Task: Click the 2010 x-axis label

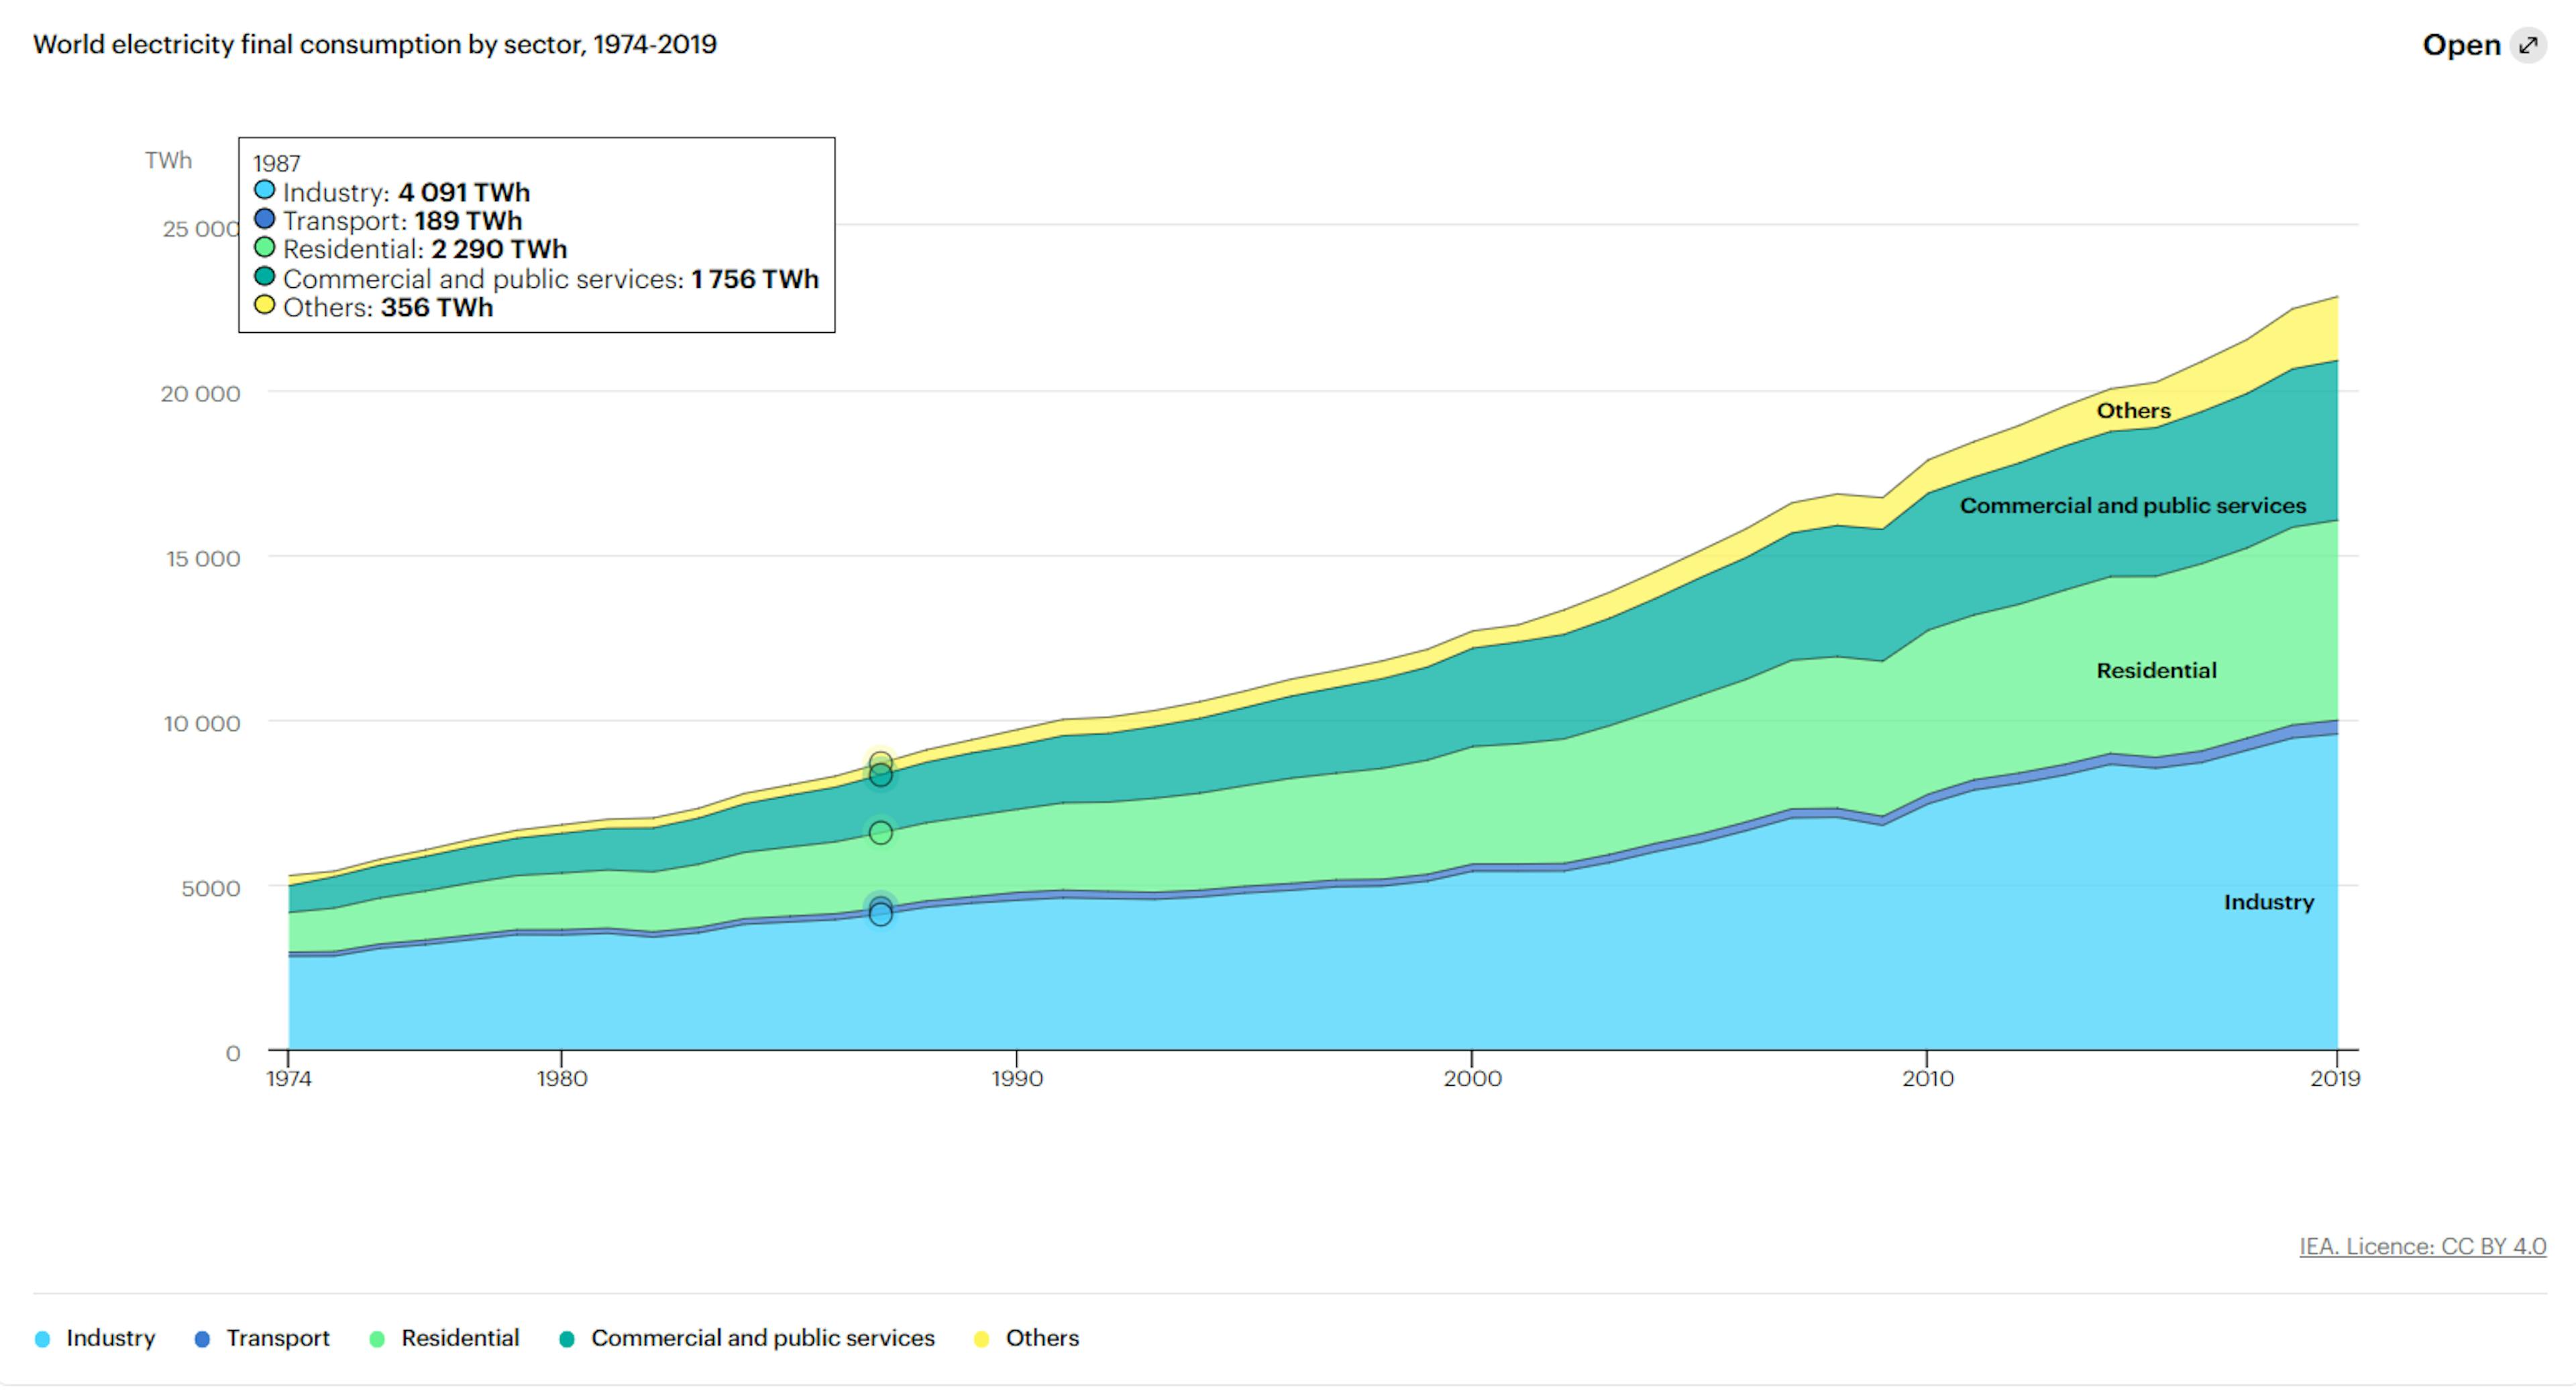Action: (1927, 1079)
